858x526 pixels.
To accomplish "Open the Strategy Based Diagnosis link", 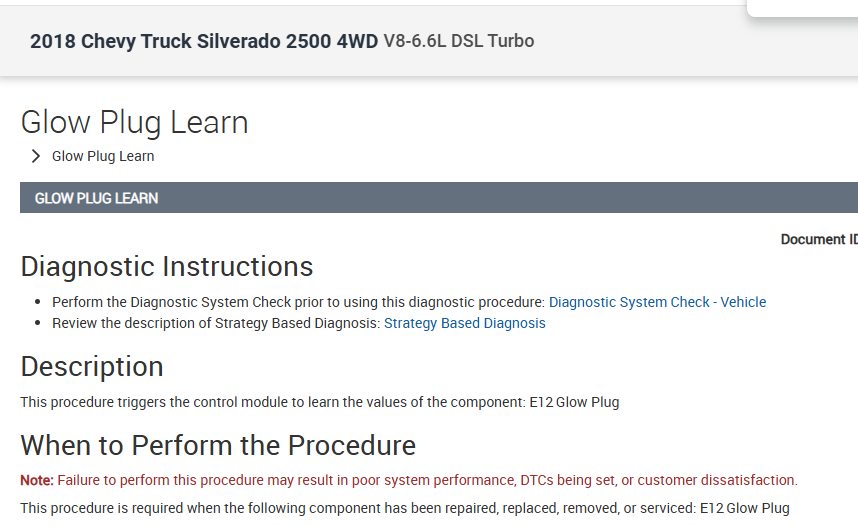I will pyautogui.click(x=464, y=323).
